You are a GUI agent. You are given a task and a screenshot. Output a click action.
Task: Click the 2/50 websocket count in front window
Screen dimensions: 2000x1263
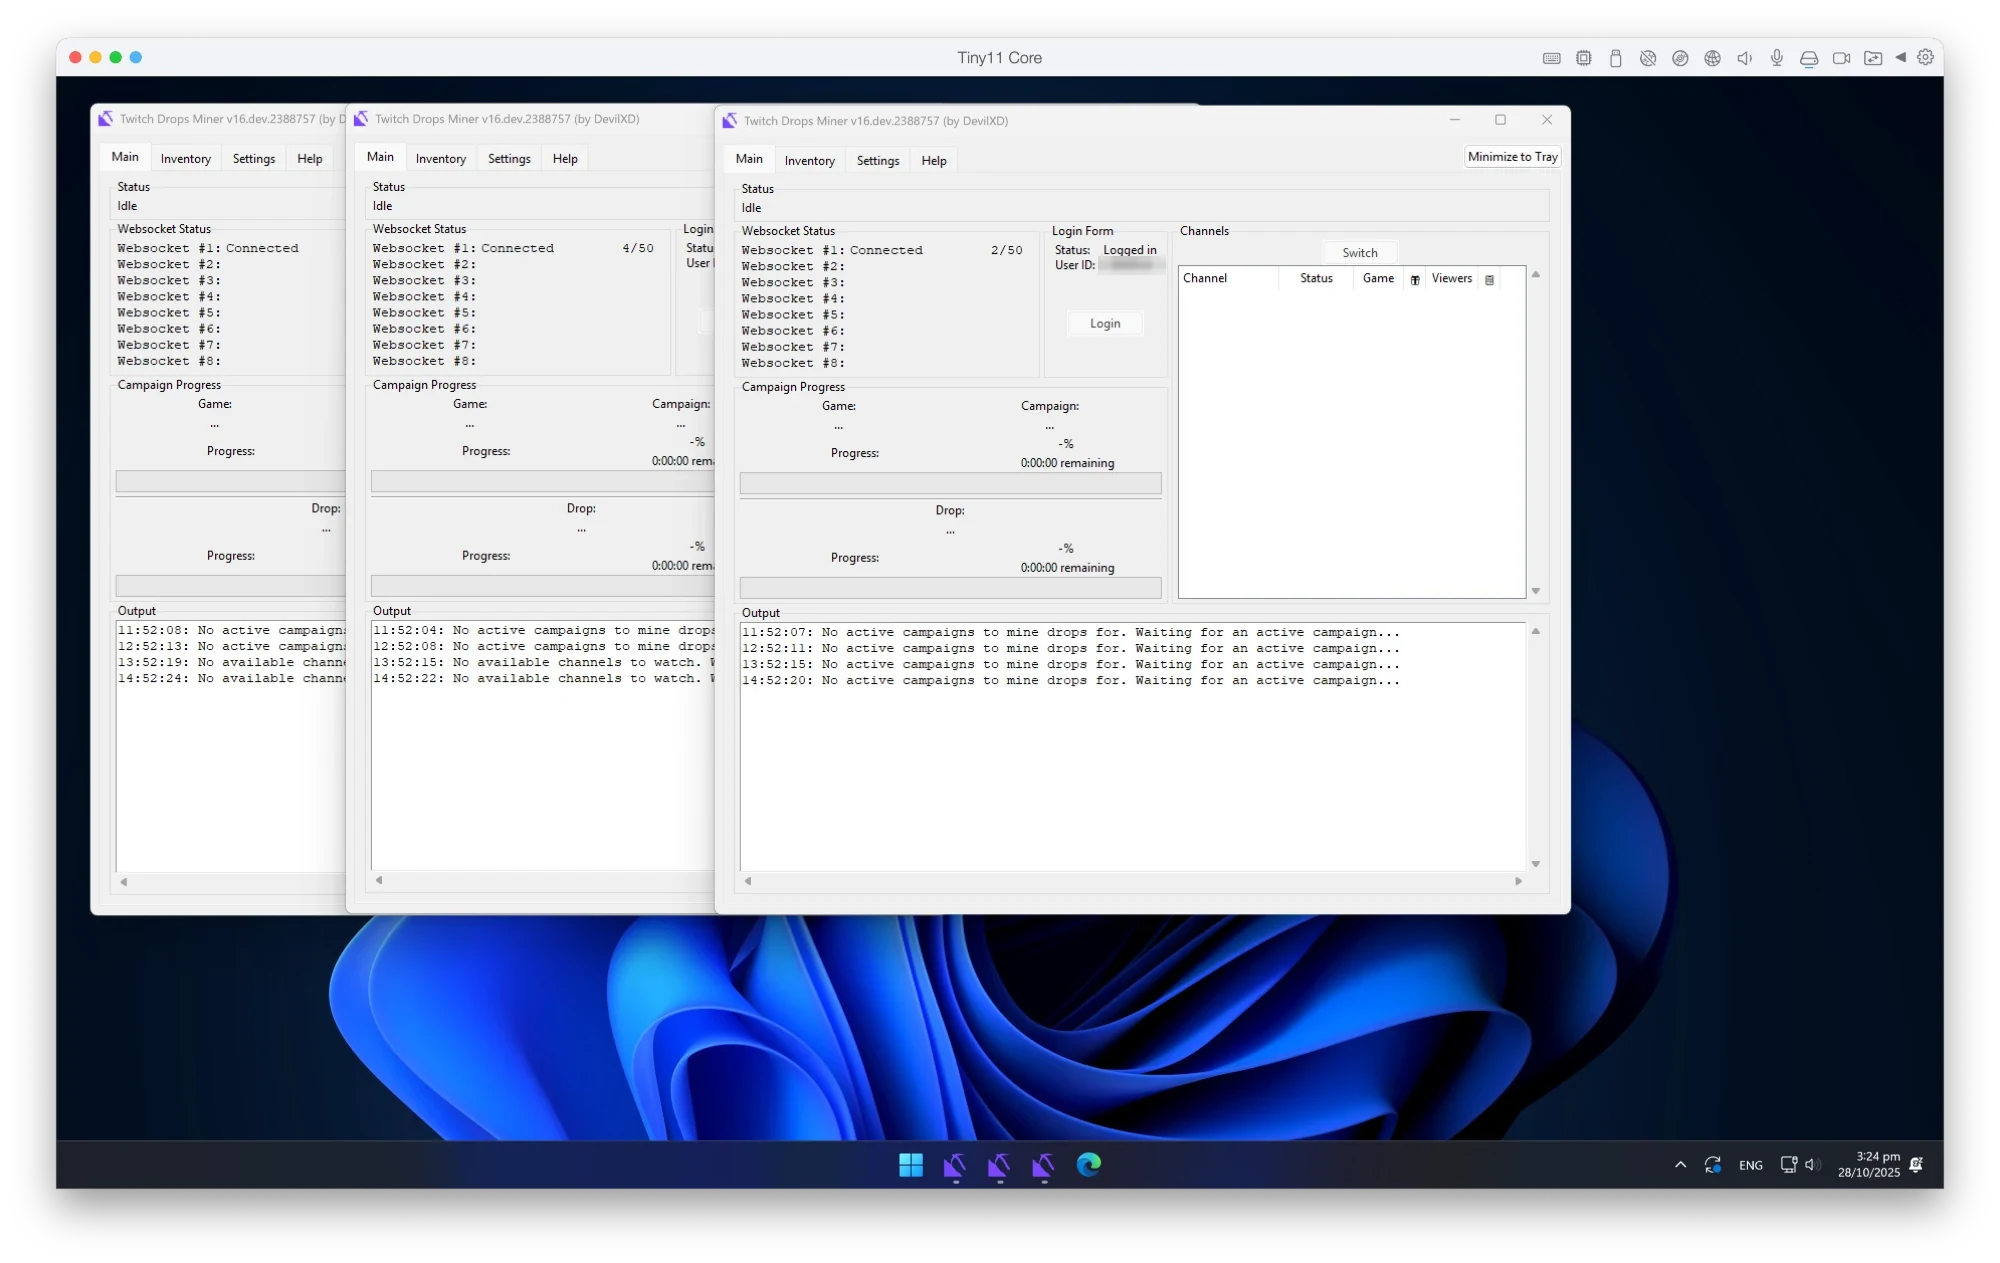[1006, 250]
